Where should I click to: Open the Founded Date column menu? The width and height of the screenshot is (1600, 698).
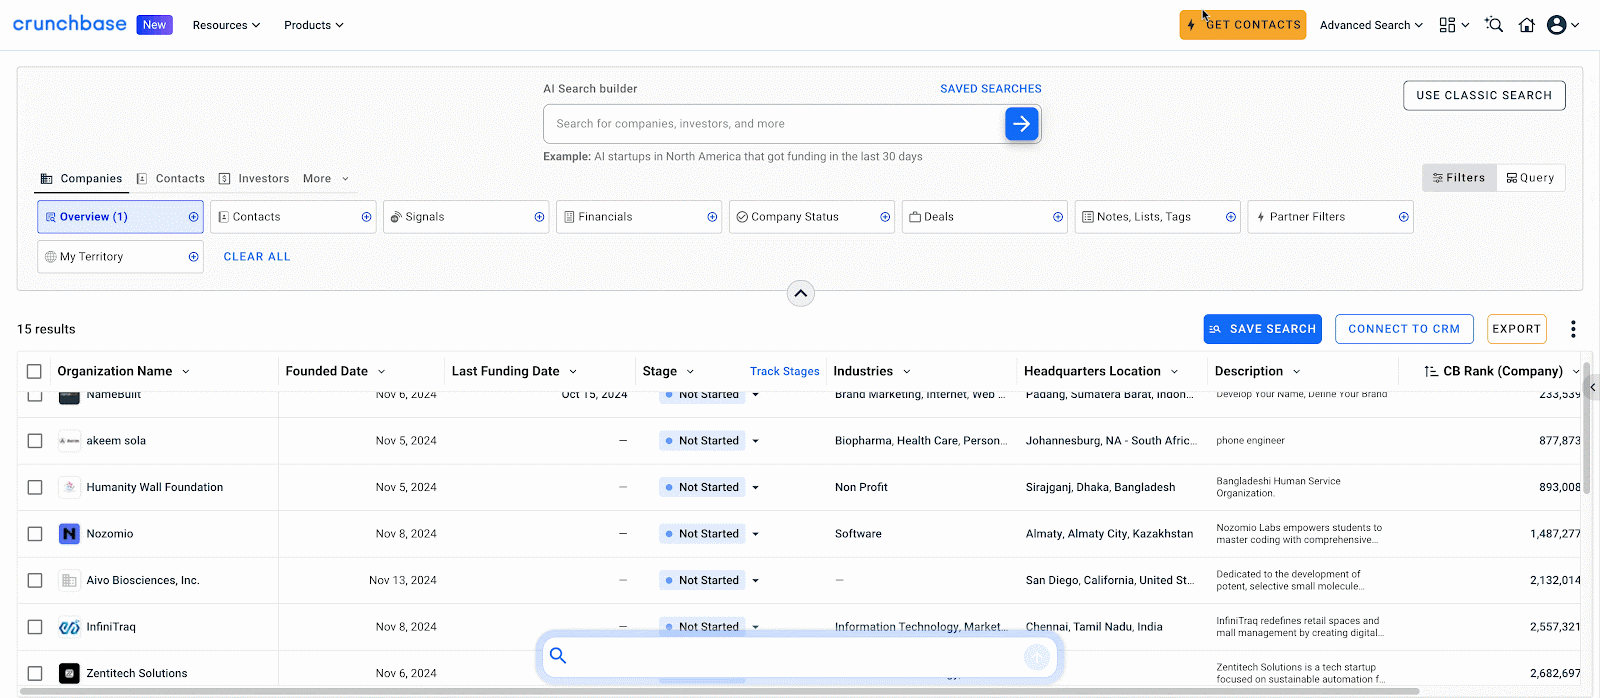381,372
